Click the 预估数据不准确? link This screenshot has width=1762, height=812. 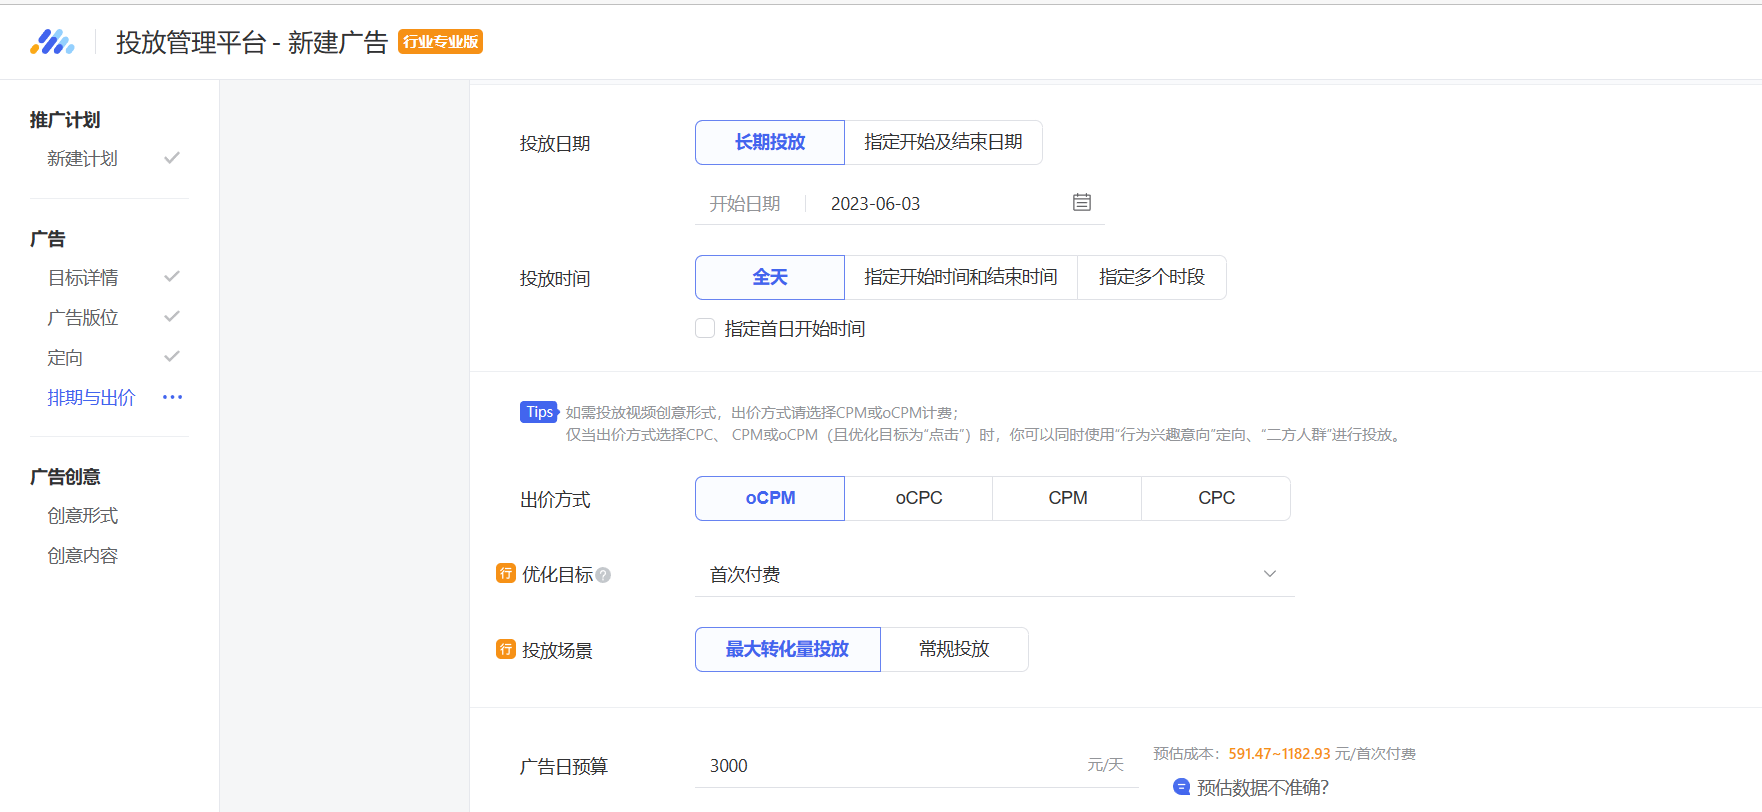click(1262, 788)
